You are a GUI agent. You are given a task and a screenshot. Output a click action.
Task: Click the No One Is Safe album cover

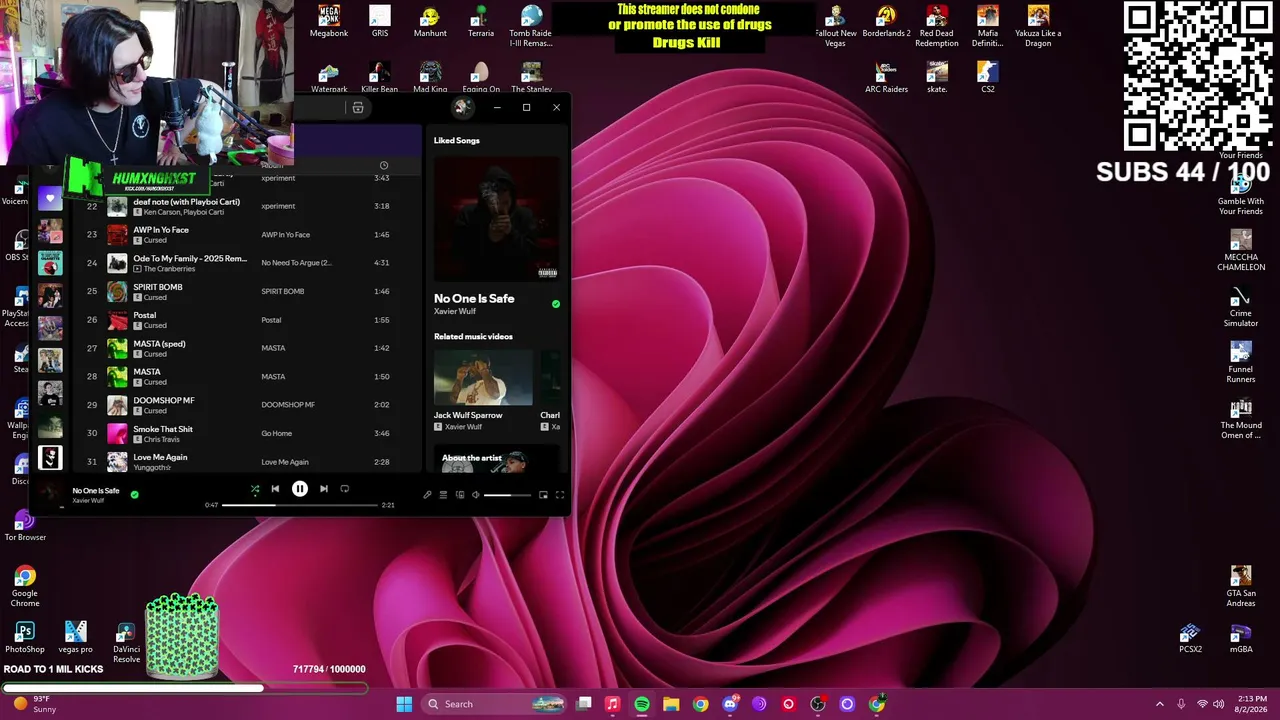point(497,219)
